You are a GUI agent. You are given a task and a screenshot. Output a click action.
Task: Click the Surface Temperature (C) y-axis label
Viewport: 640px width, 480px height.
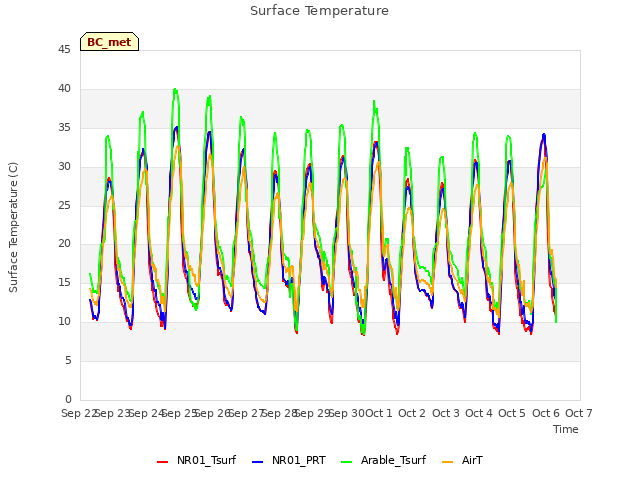(x=13, y=227)
